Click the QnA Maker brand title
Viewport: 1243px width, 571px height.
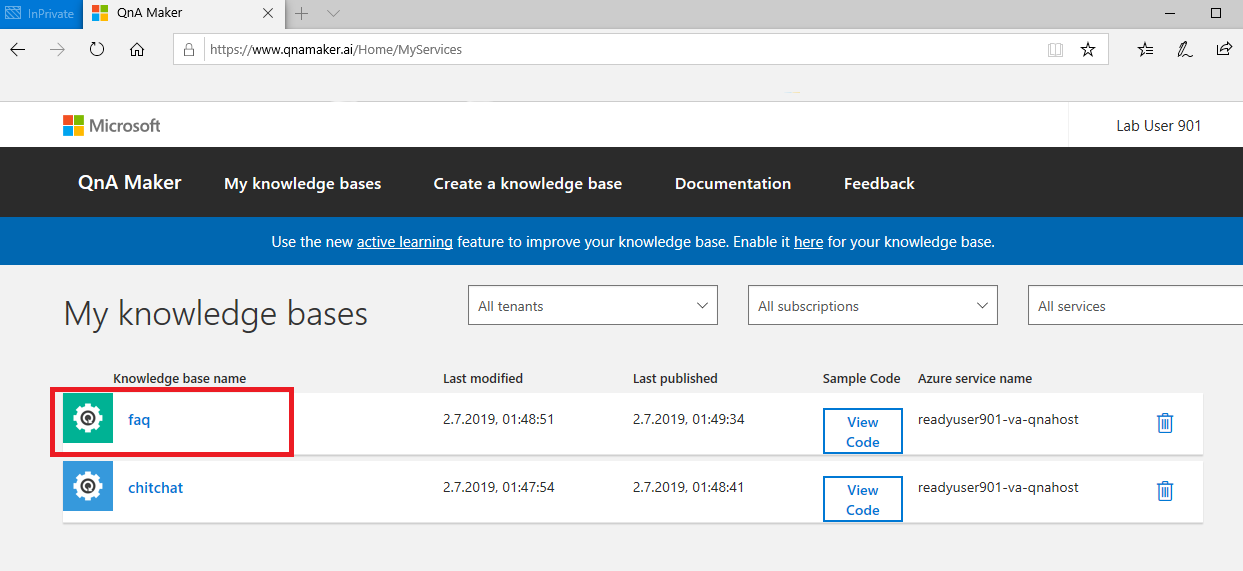click(x=130, y=182)
